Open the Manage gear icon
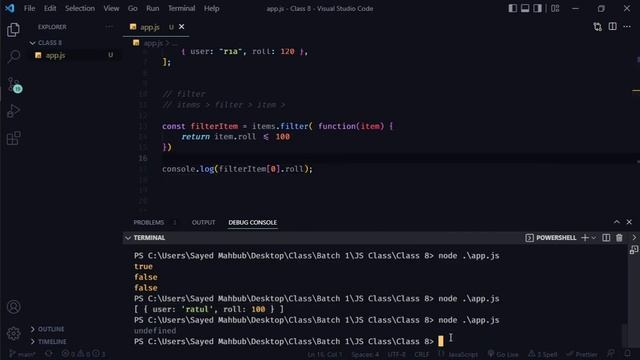 tap(13, 333)
